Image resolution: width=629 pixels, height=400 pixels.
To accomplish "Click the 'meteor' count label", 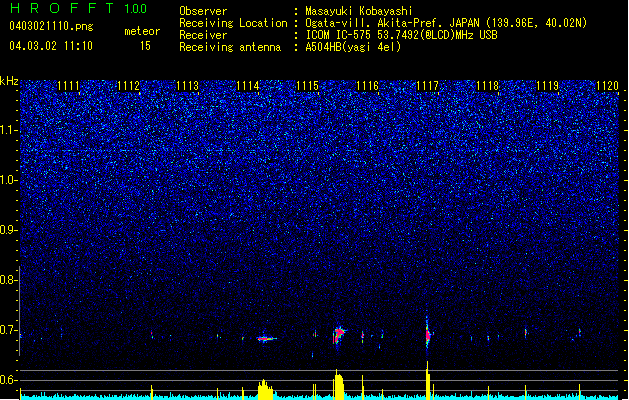I will pos(142,31).
